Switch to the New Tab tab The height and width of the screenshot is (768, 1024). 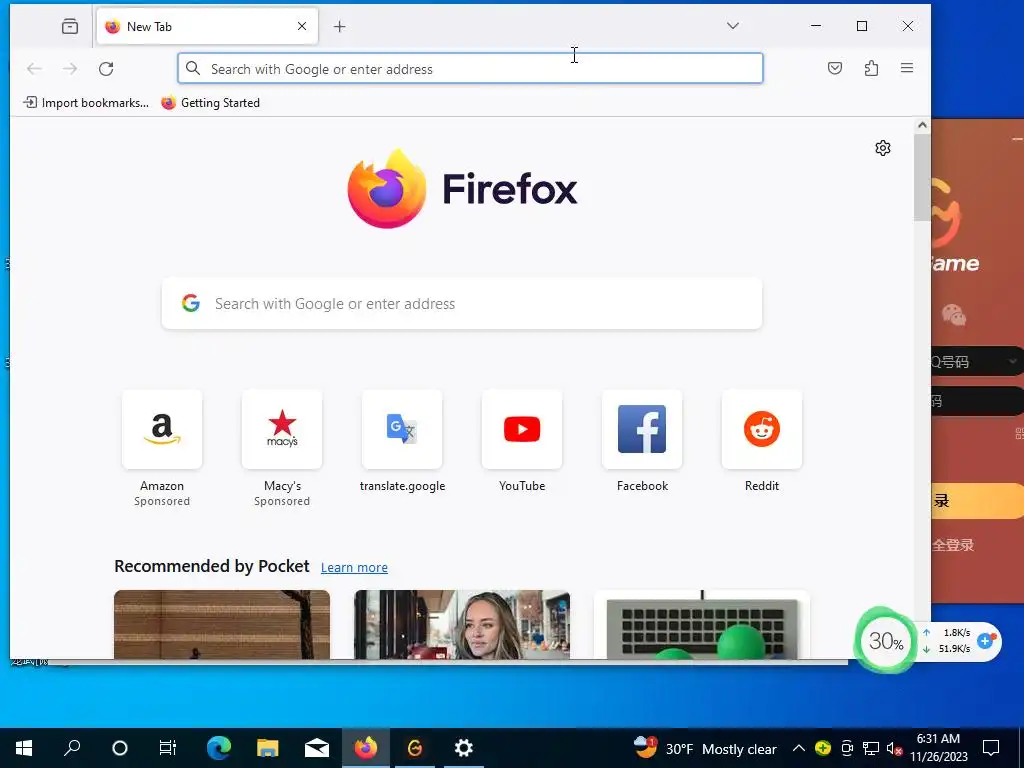pos(207,26)
